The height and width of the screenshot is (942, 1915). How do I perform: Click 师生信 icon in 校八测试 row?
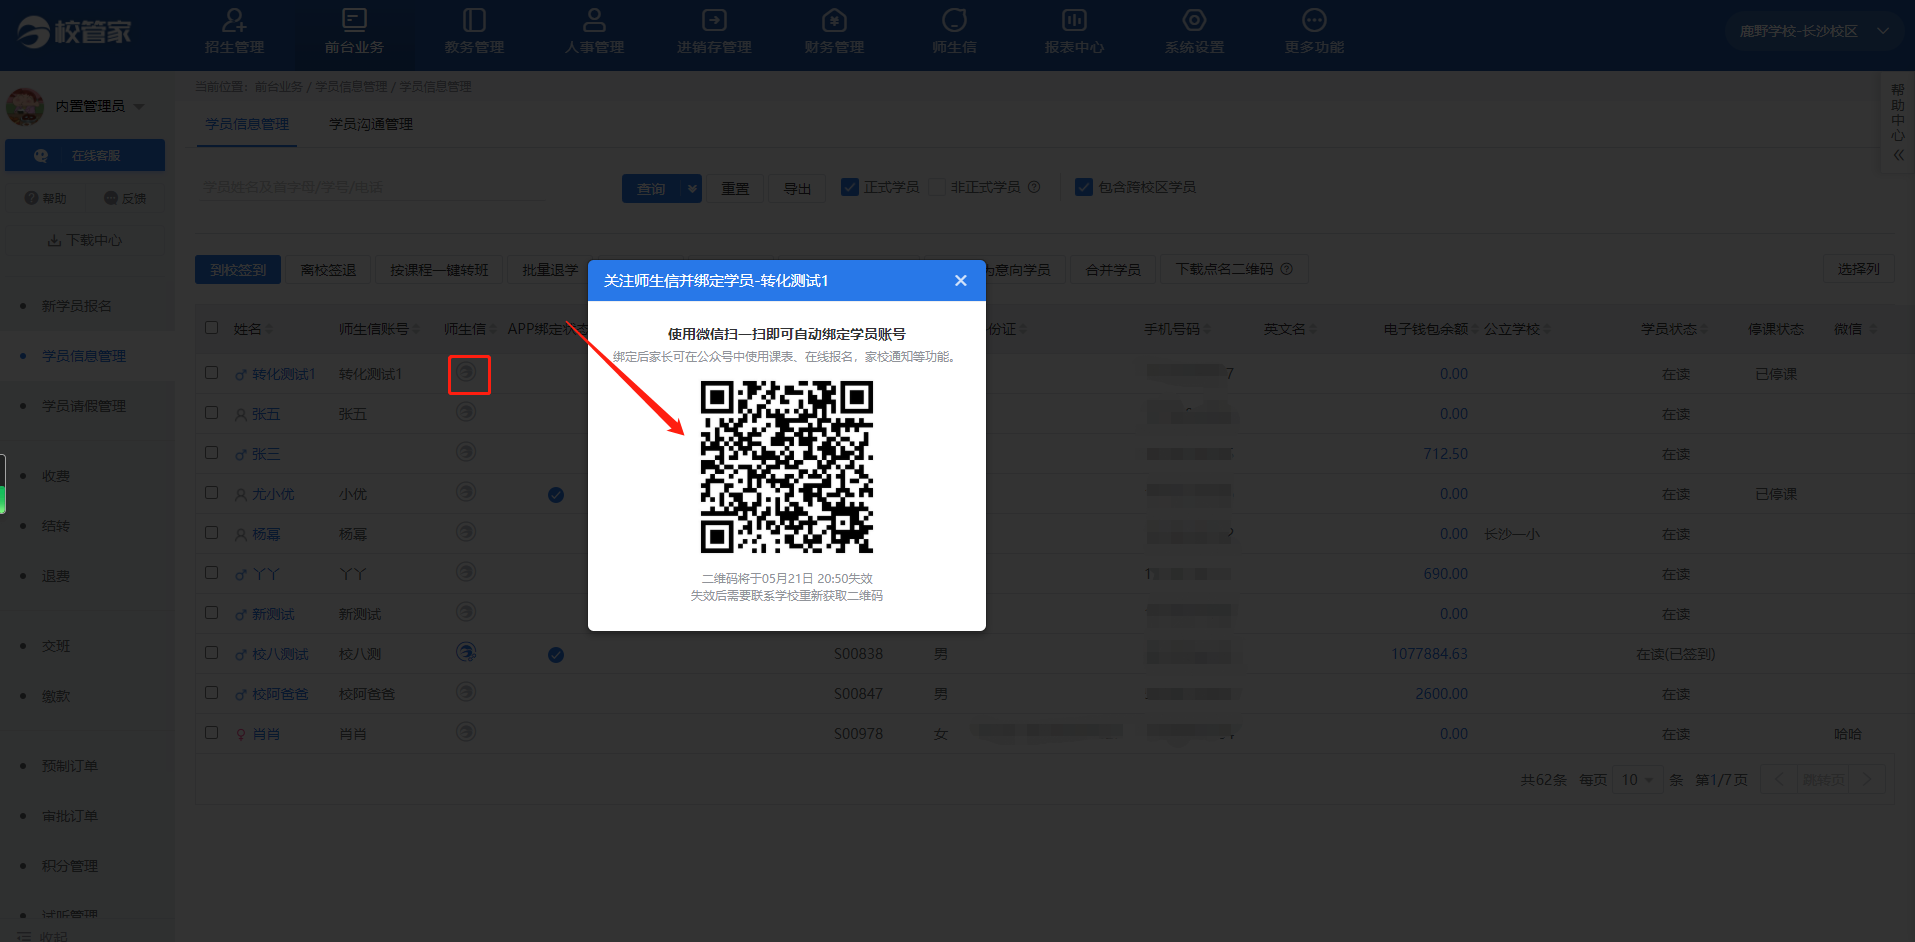coord(466,653)
